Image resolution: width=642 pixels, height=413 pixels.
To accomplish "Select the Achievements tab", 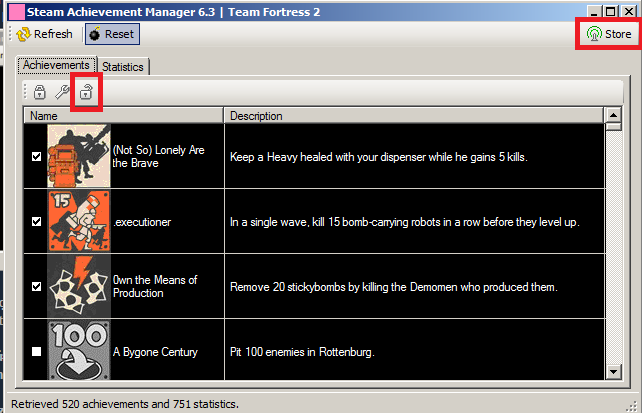I will coord(56,65).
